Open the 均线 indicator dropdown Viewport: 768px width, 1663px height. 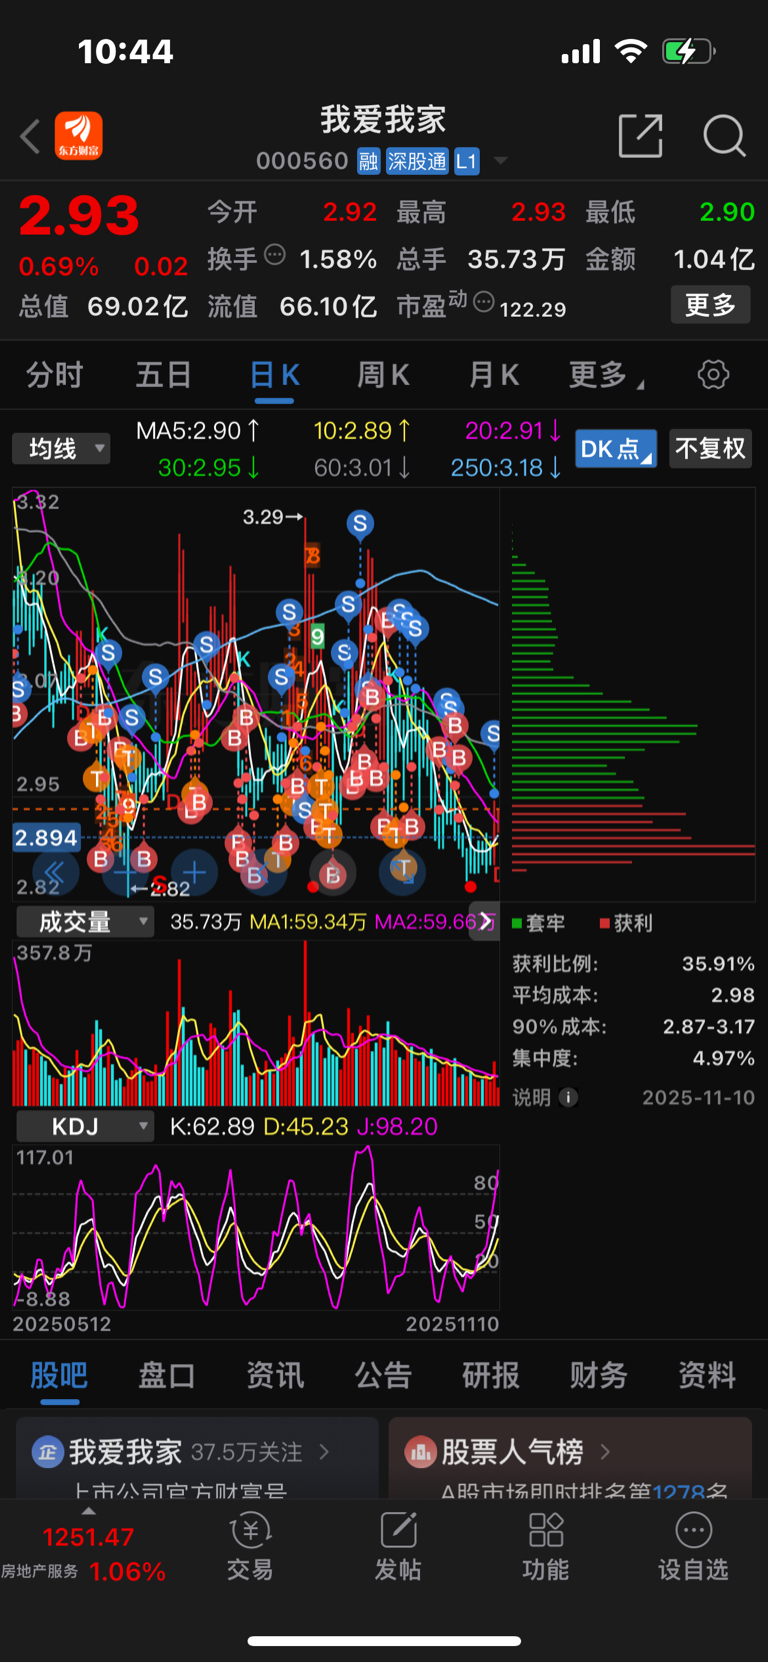pos(61,448)
